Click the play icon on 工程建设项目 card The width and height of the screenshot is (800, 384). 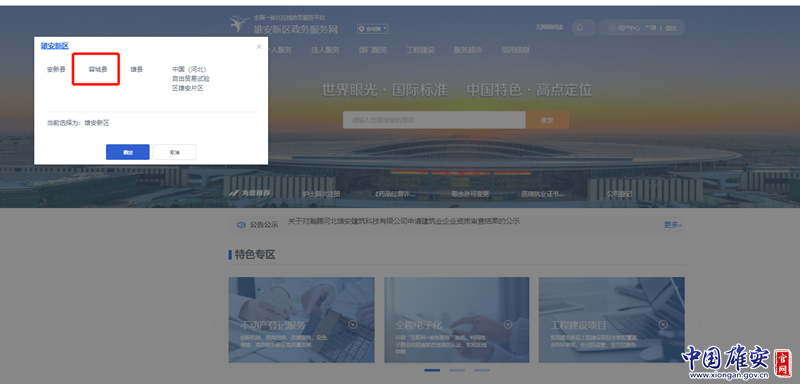click(663, 324)
